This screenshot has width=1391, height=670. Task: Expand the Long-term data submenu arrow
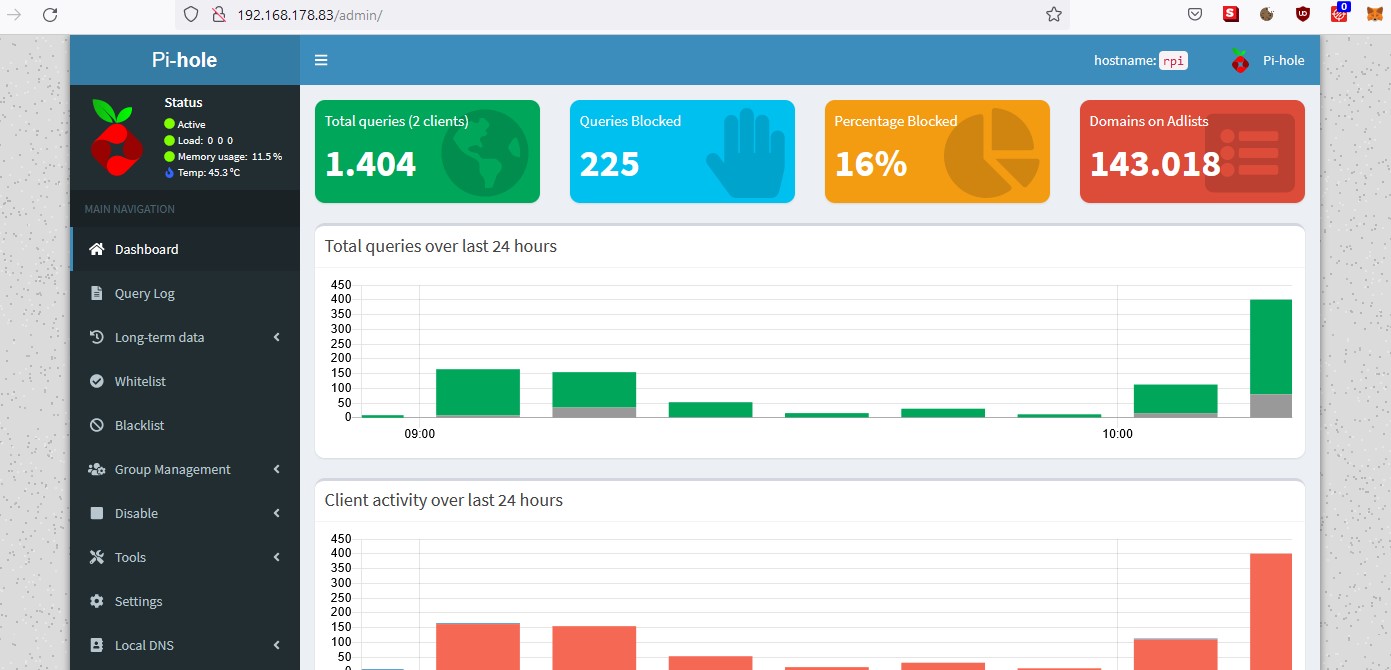click(276, 337)
